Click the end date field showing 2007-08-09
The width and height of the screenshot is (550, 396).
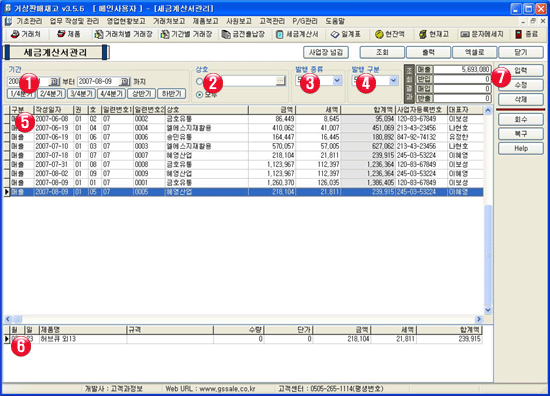98,82
